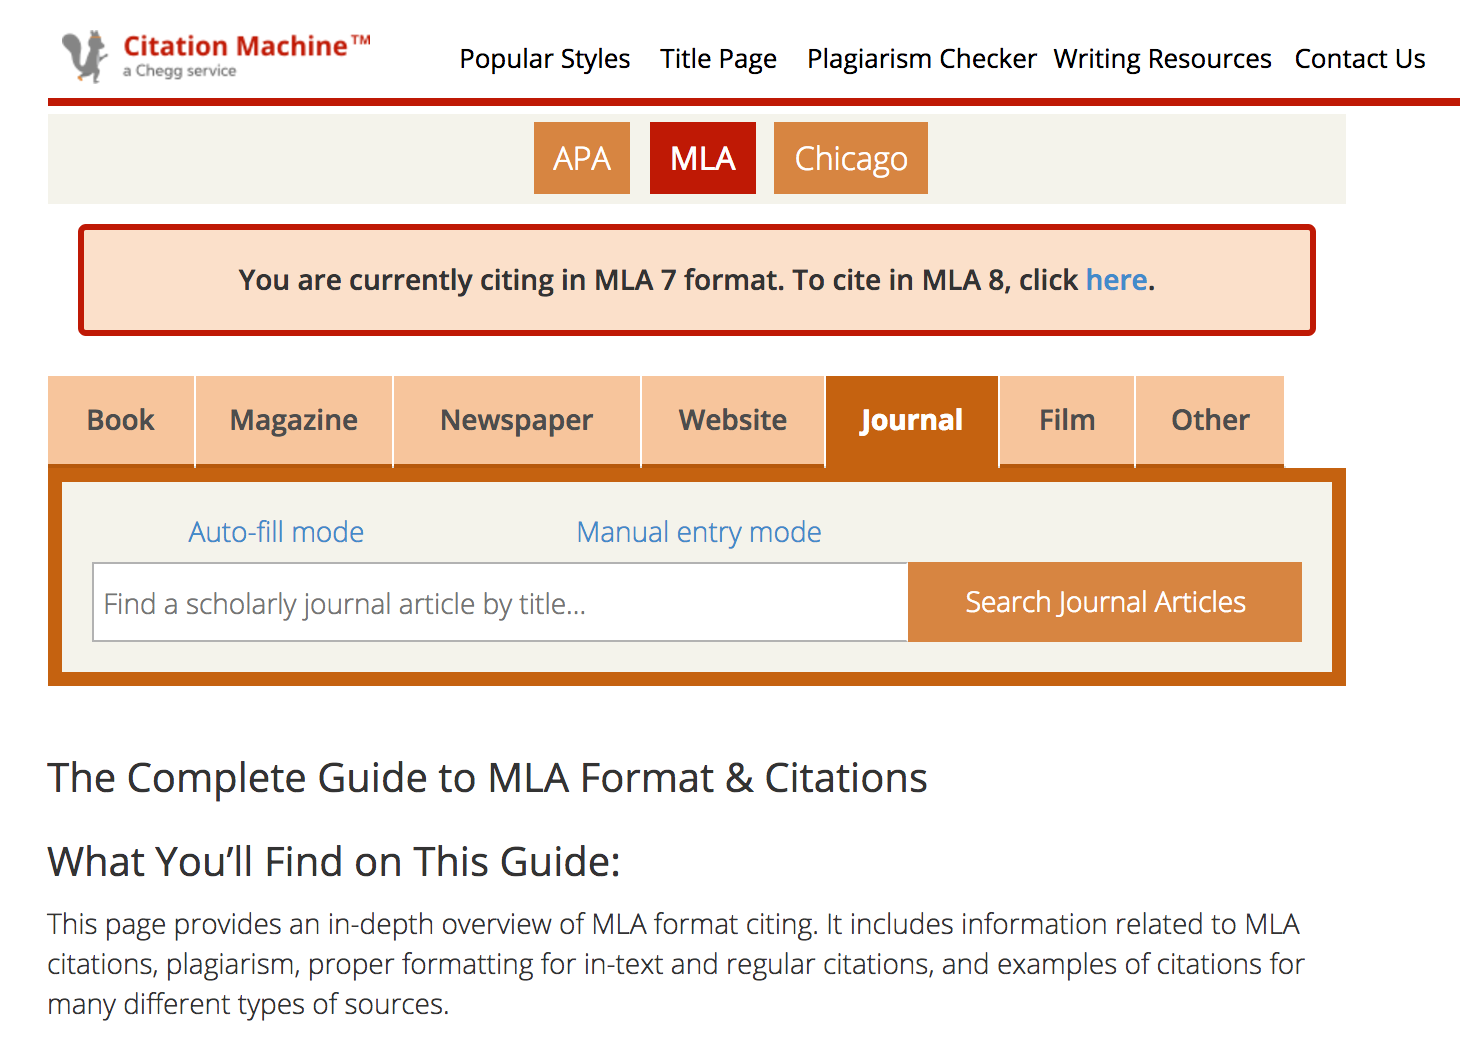Image resolution: width=1460 pixels, height=1044 pixels.
Task: Open Writing Resources menu
Action: point(1162,59)
